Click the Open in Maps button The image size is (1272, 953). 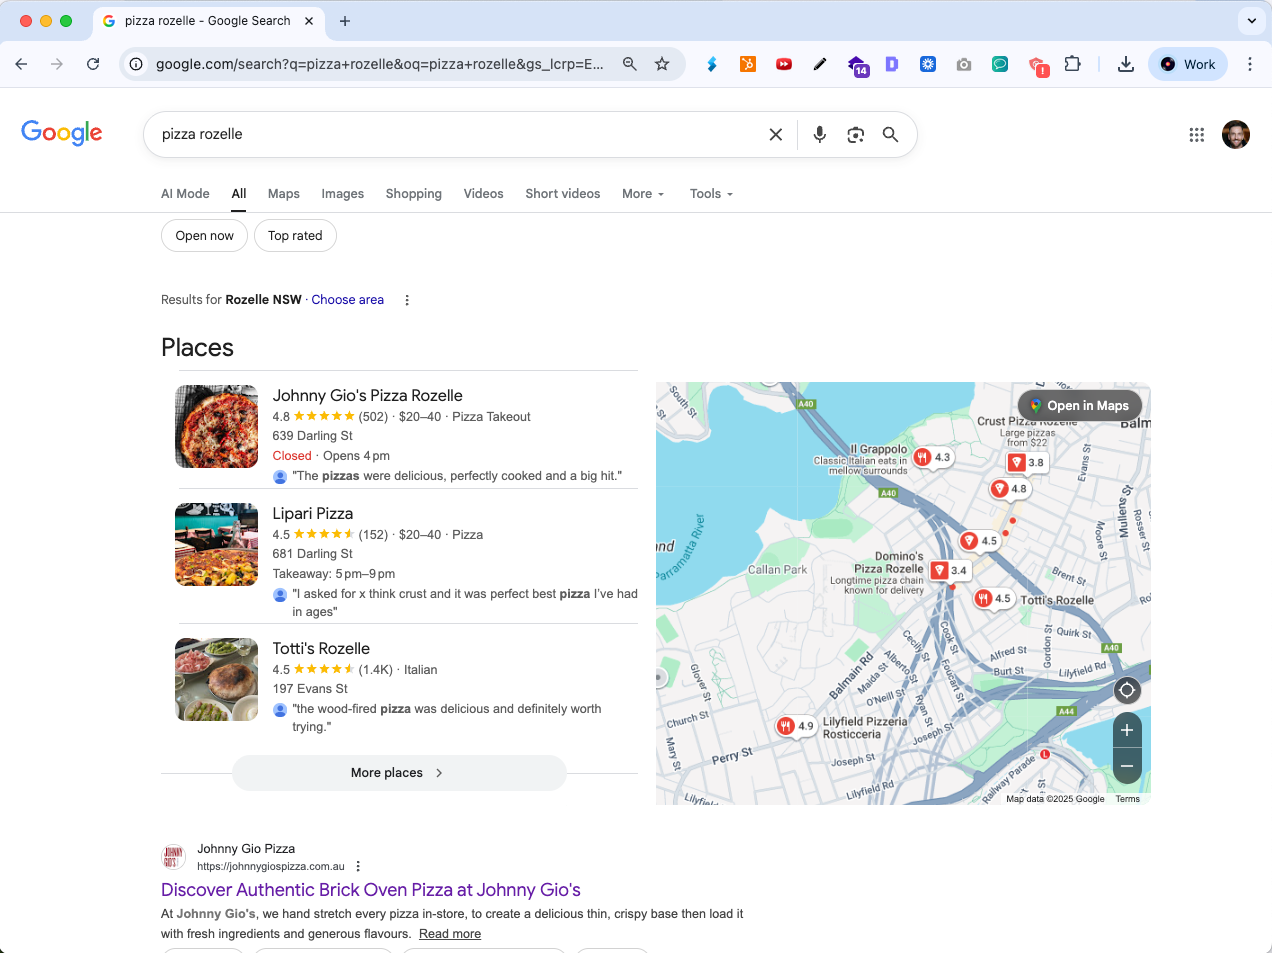[1080, 405]
